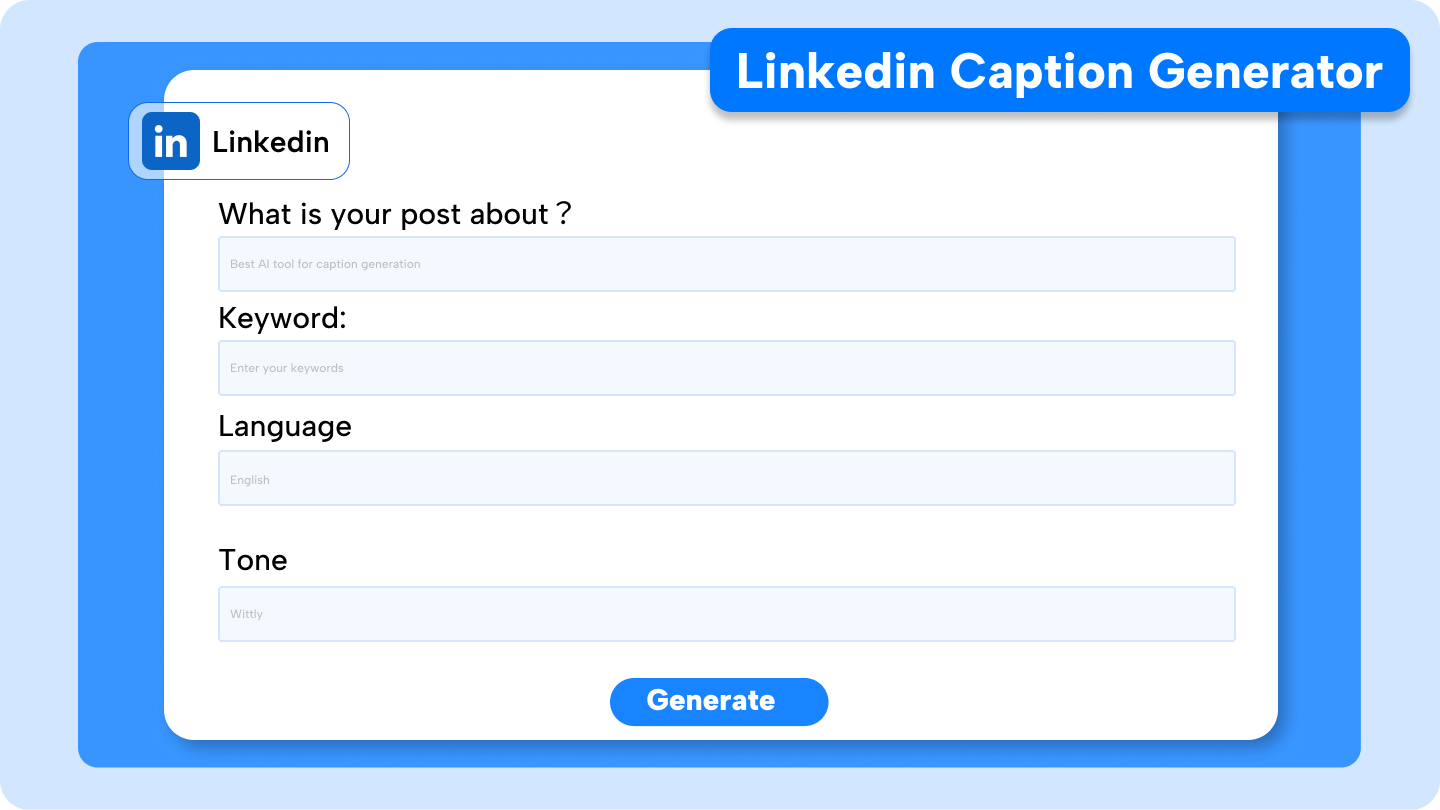Select the blue 'in' square icon

tap(171, 141)
